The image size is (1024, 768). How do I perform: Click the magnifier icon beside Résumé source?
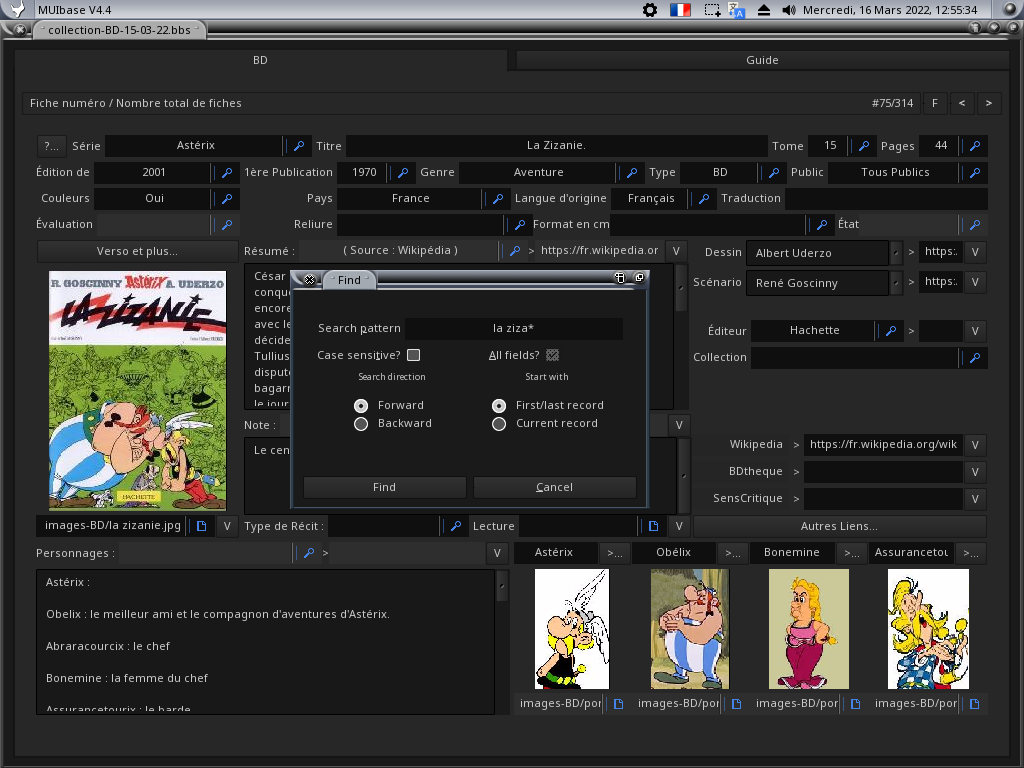tap(515, 251)
